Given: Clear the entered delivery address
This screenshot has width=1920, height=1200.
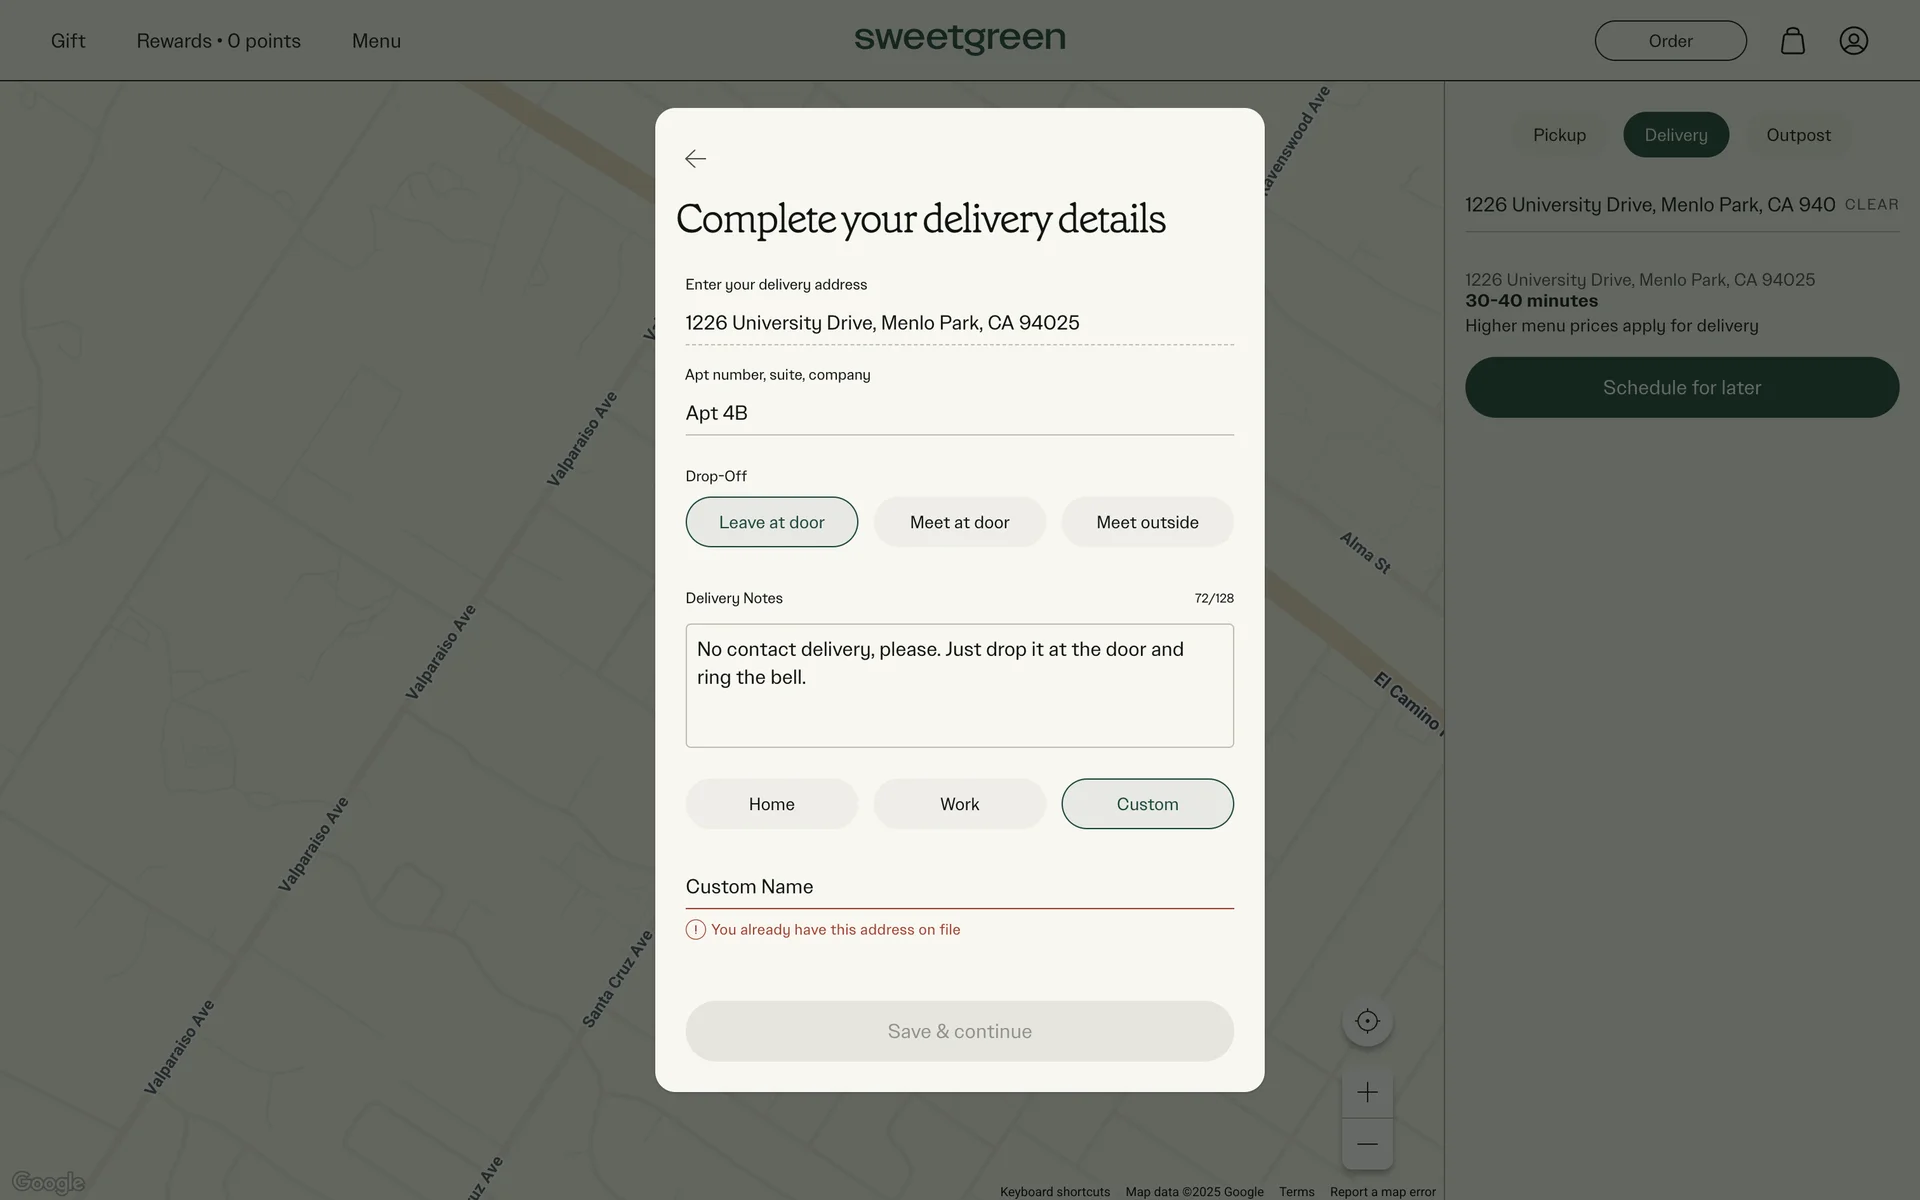Looking at the screenshot, I should pos(1871,205).
